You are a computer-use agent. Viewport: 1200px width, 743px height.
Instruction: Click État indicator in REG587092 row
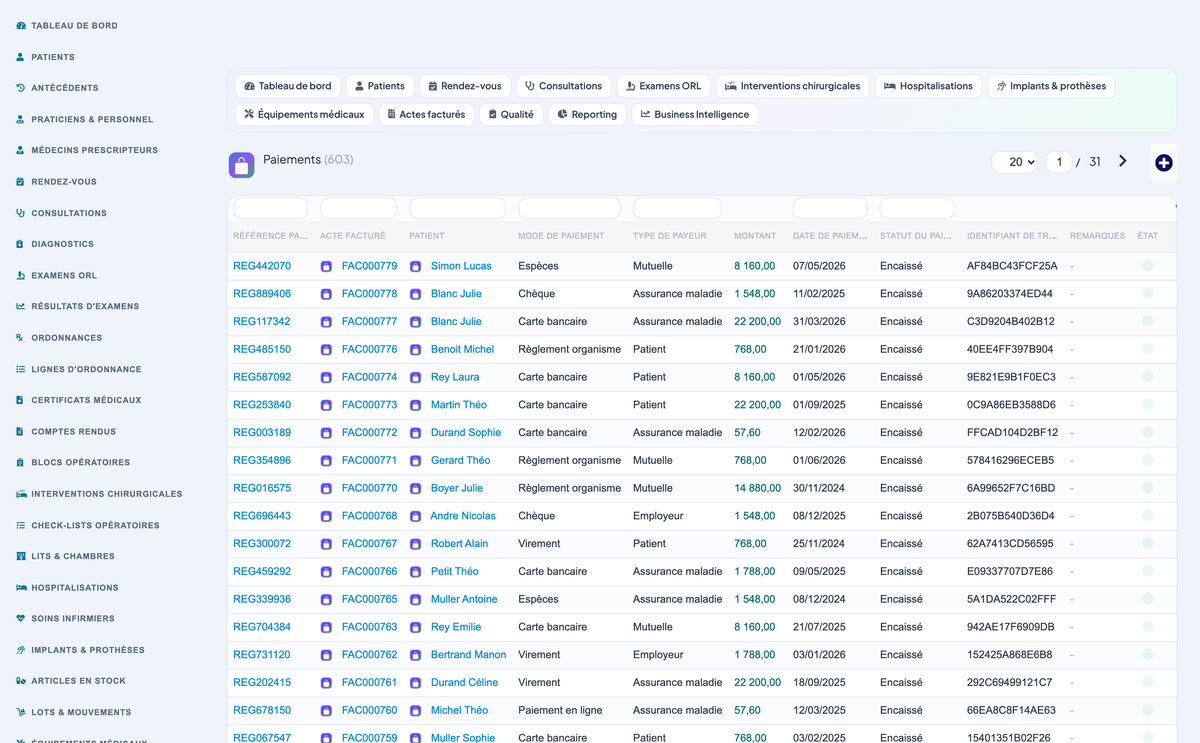[1148, 376]
